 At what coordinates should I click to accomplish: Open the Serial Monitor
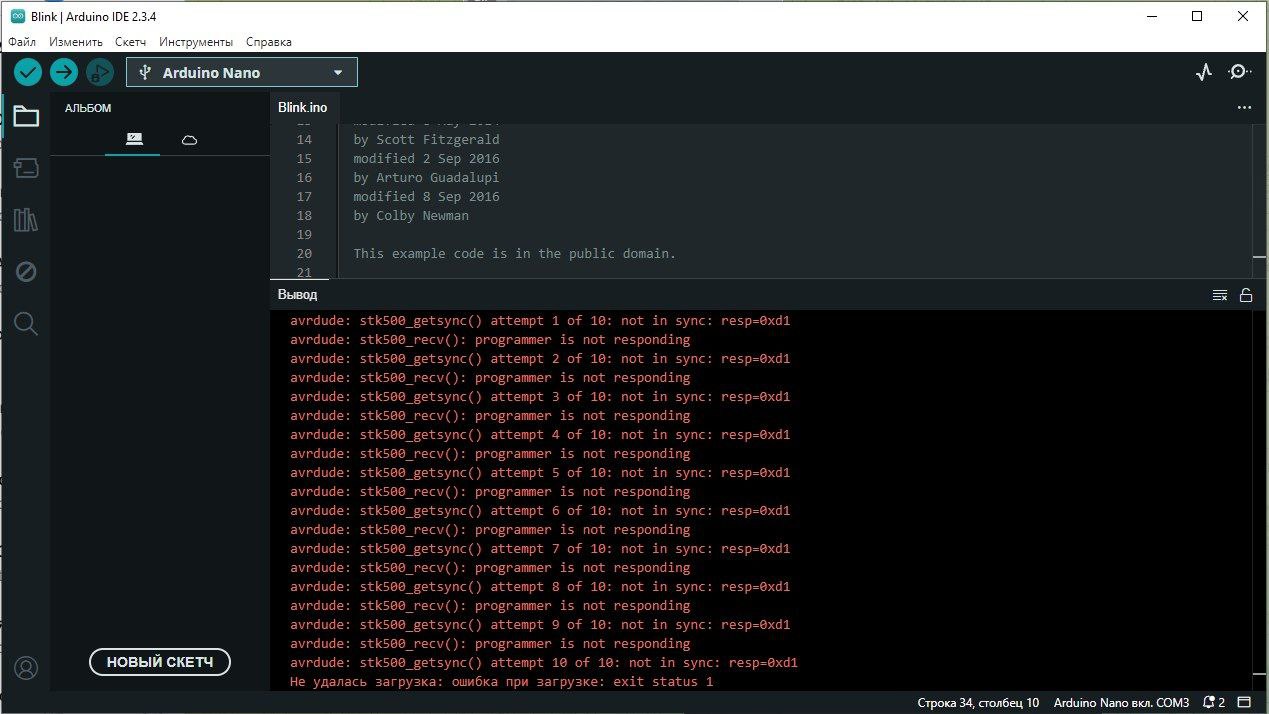tap(1240, 72)
